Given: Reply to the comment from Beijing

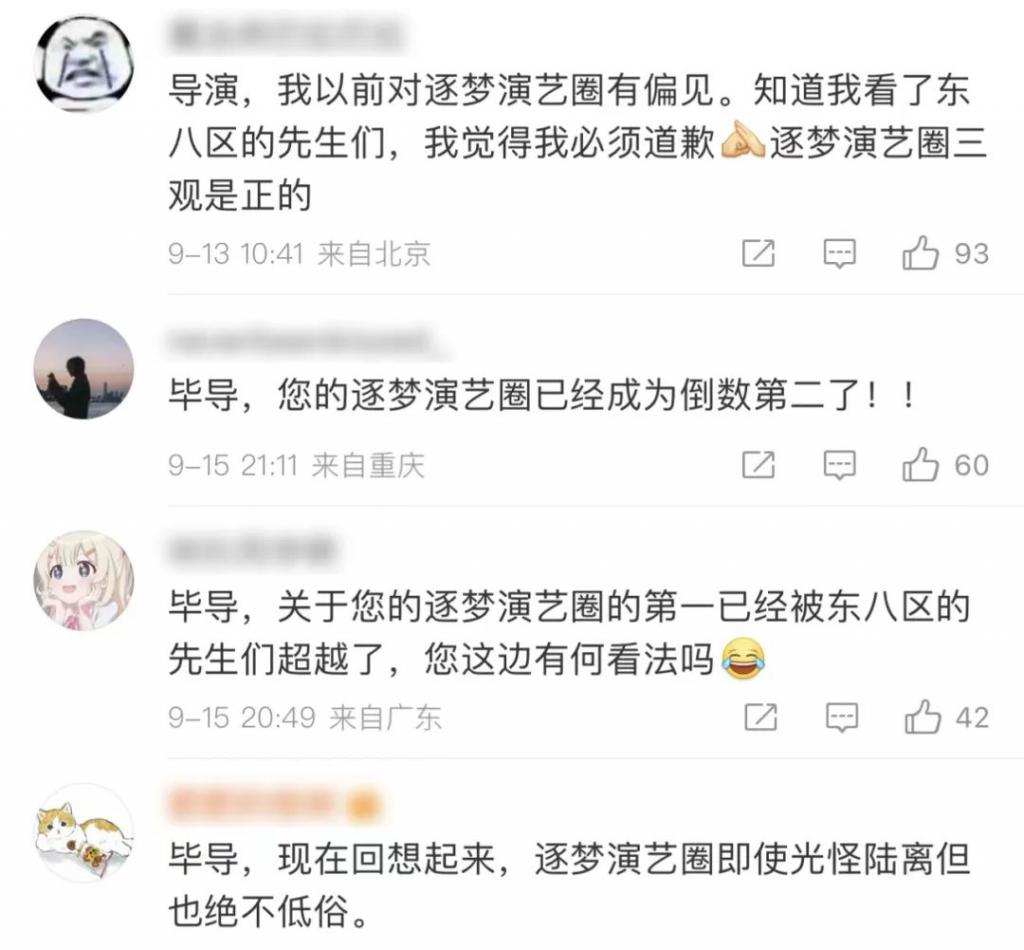Looking at the screenshot, I should tap(839, 253).
